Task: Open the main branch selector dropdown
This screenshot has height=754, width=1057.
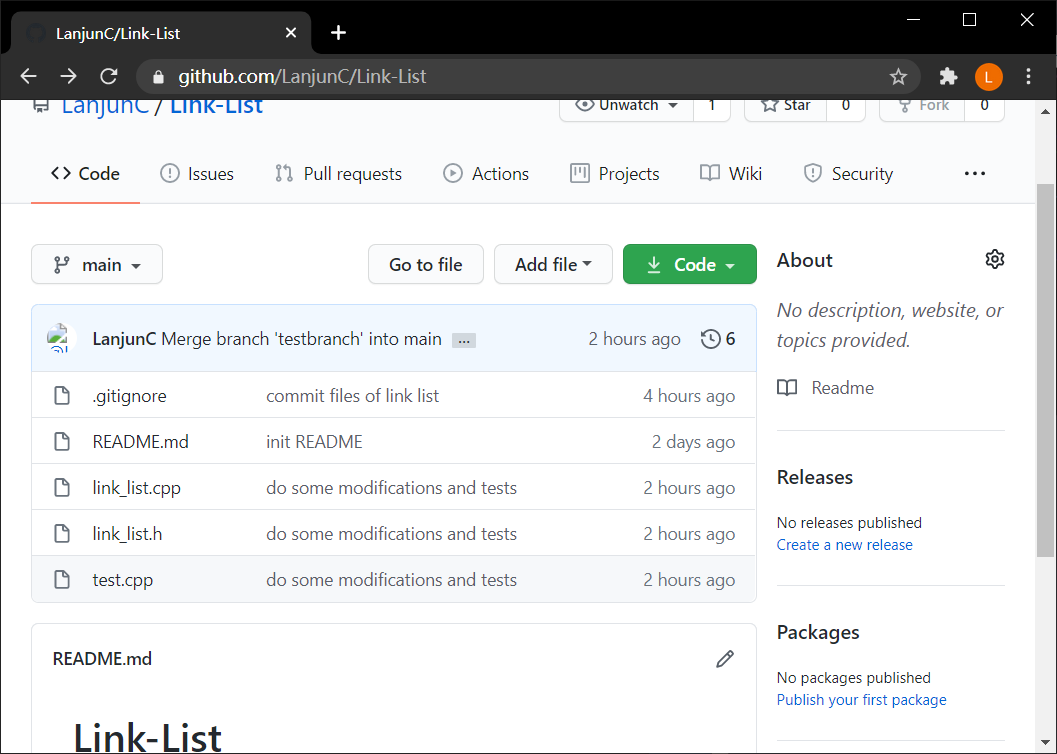Action: [97, 264]
